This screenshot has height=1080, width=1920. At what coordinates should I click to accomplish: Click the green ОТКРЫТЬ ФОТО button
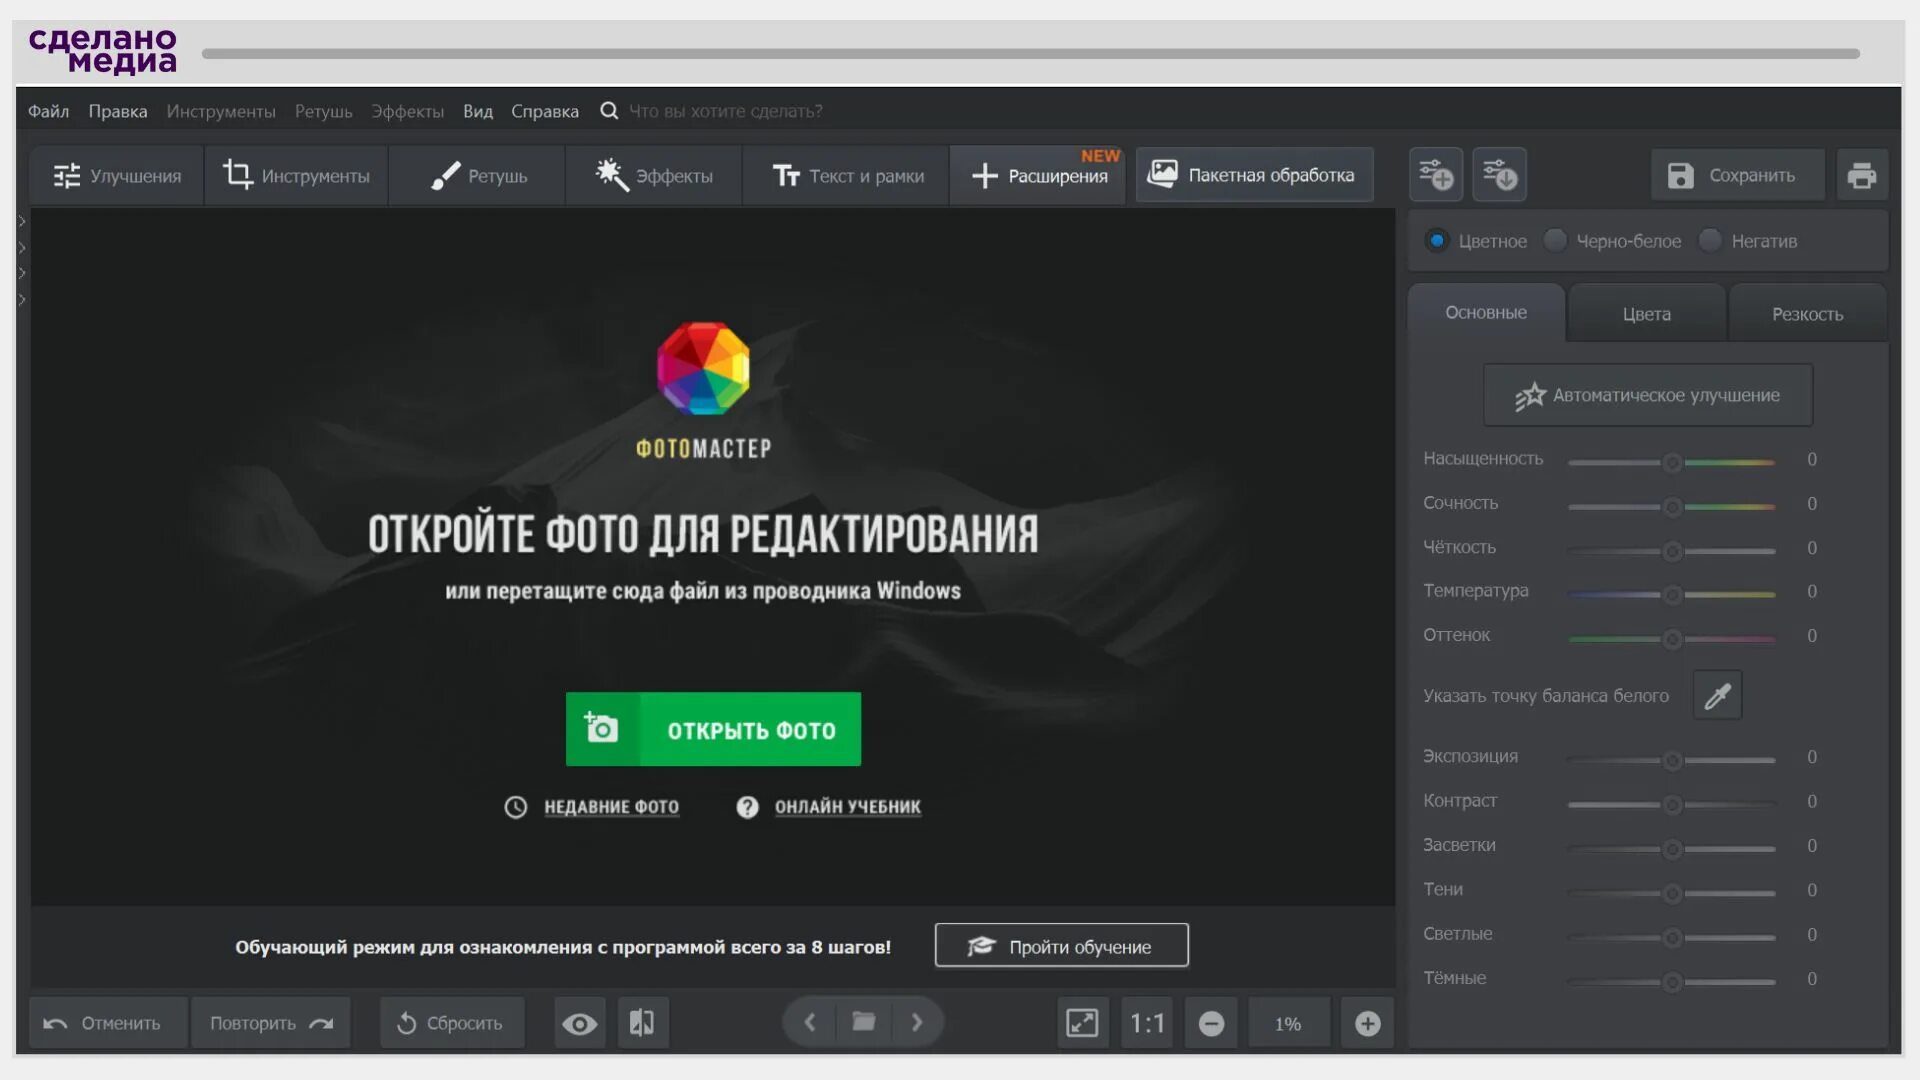click(x=713, y=730)
